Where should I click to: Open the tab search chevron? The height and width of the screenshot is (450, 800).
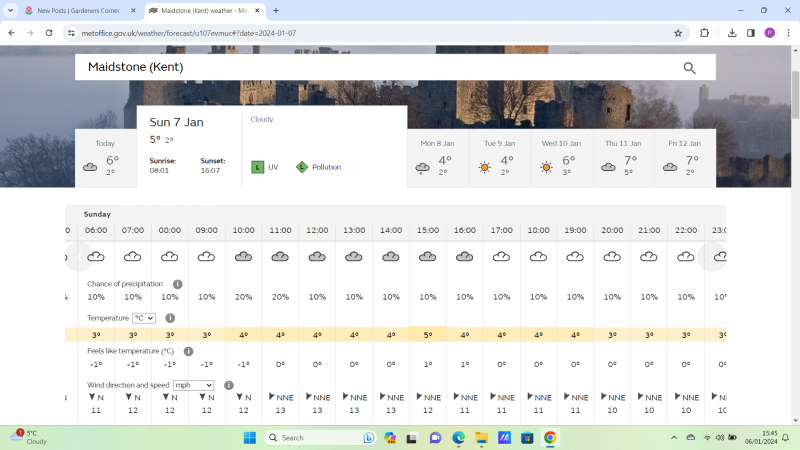coord(10,10)
